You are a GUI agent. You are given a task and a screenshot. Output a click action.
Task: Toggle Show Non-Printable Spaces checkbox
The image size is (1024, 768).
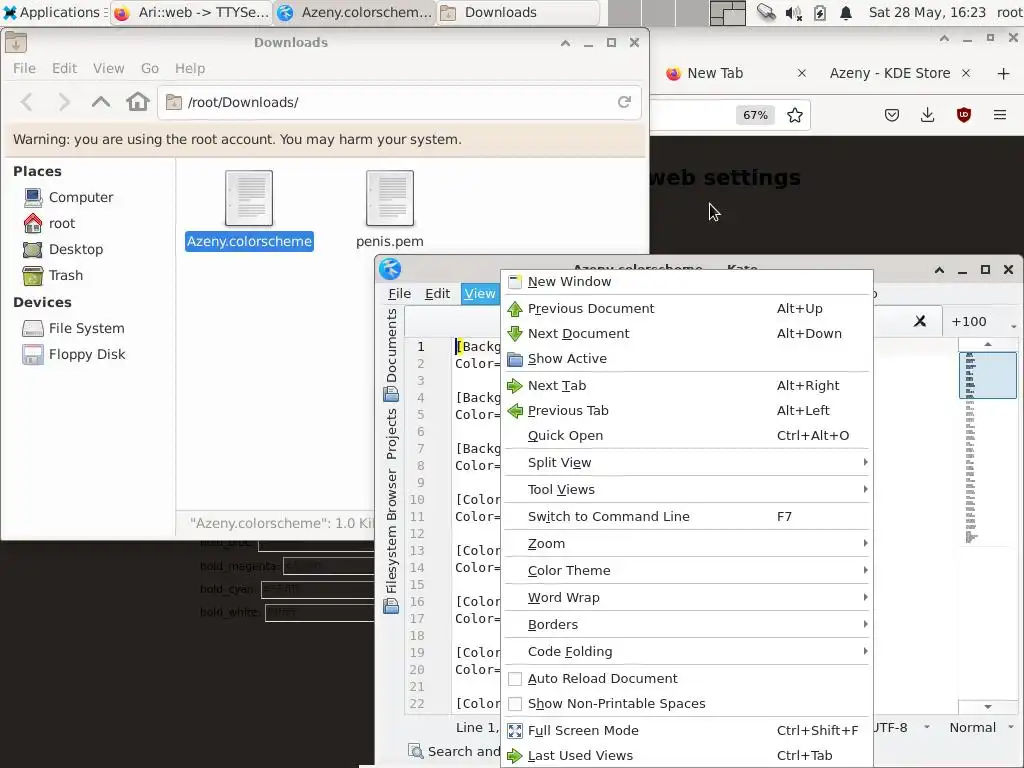pos(515,704)
